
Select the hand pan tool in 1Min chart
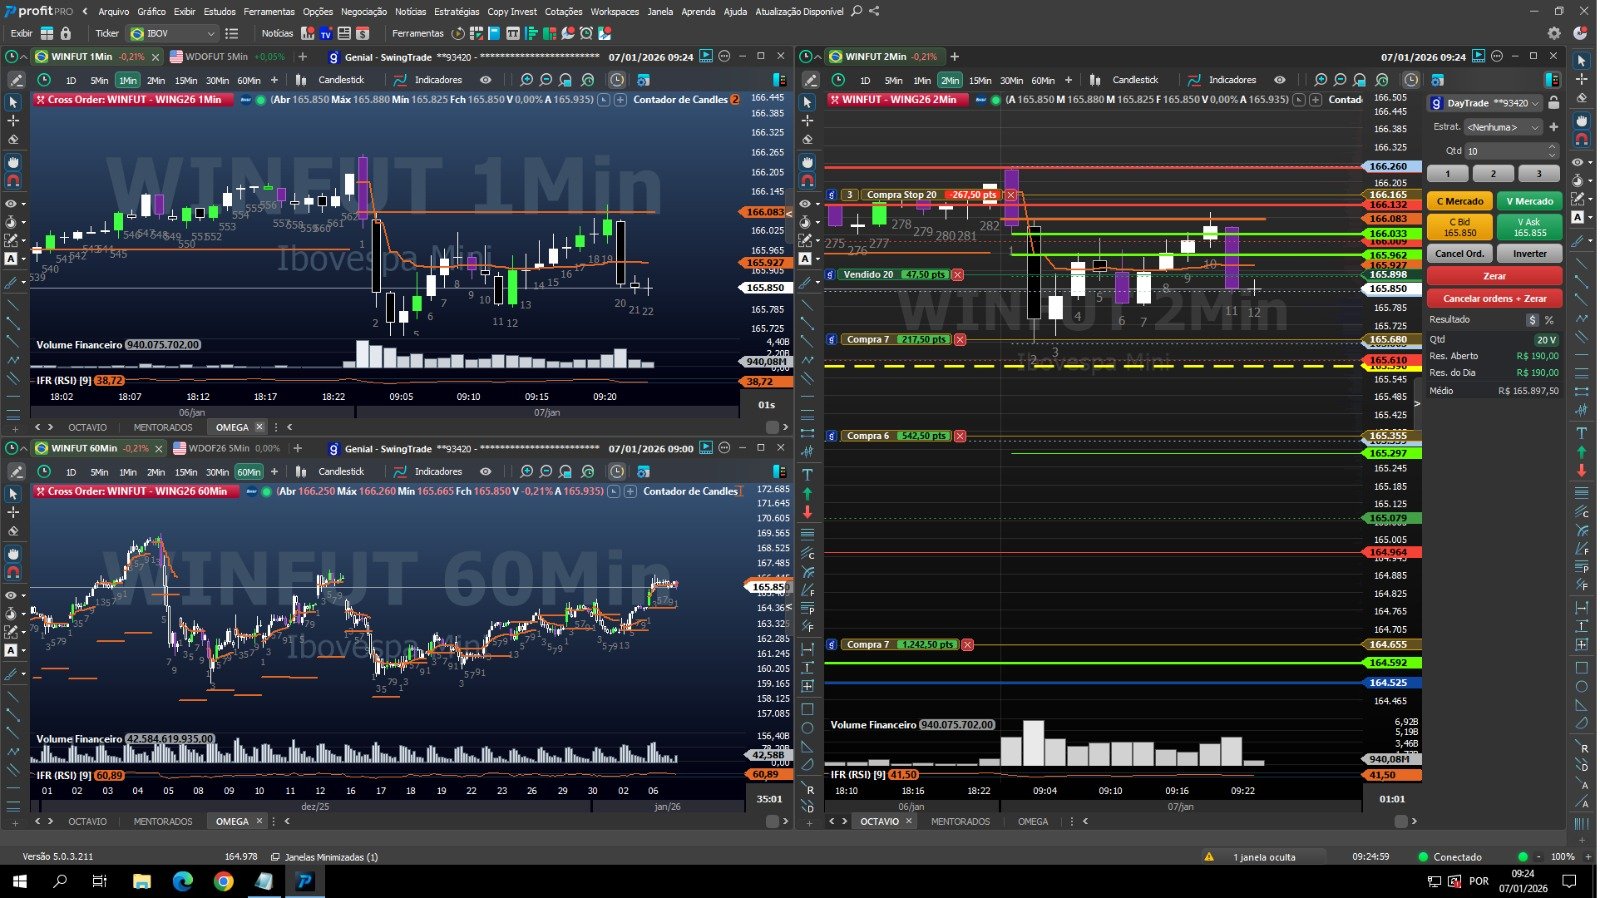pyautogui.click(x=13, y=161)
